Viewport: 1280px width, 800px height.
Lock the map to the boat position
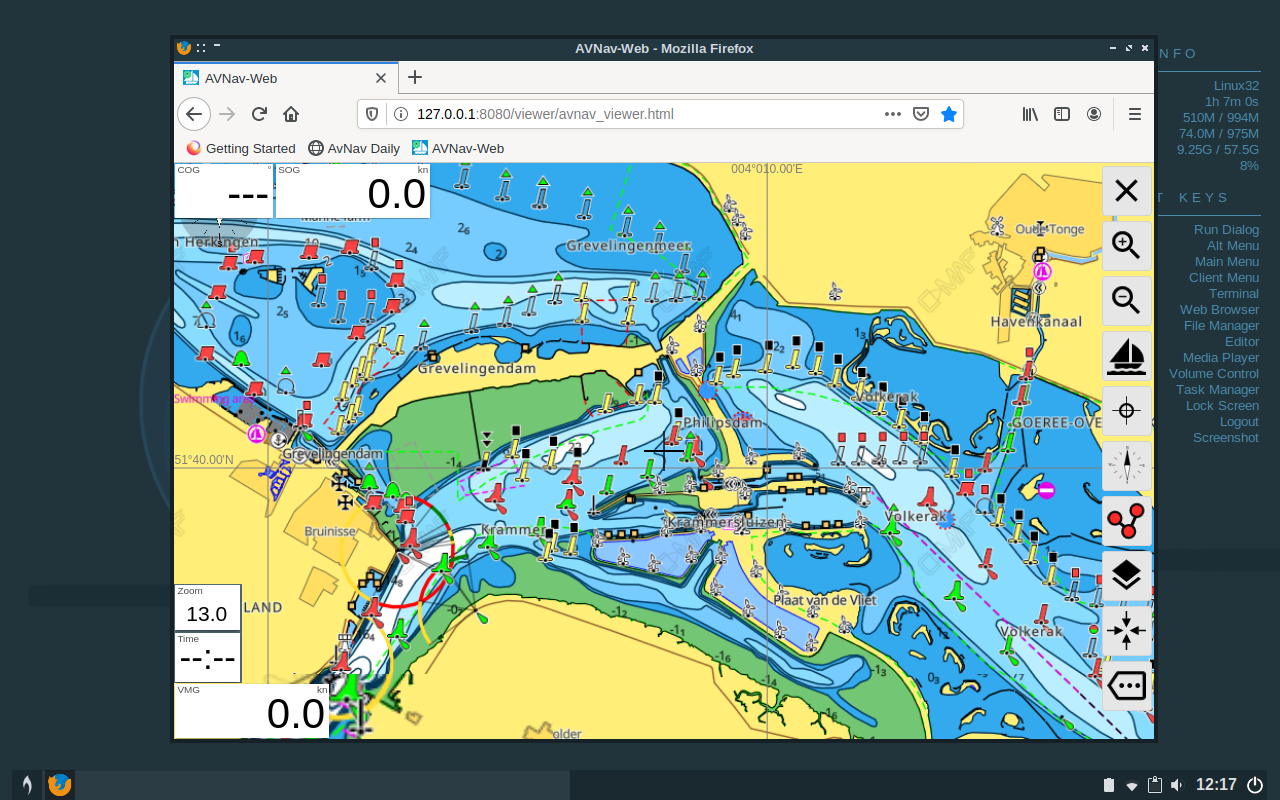point(1126,356)
